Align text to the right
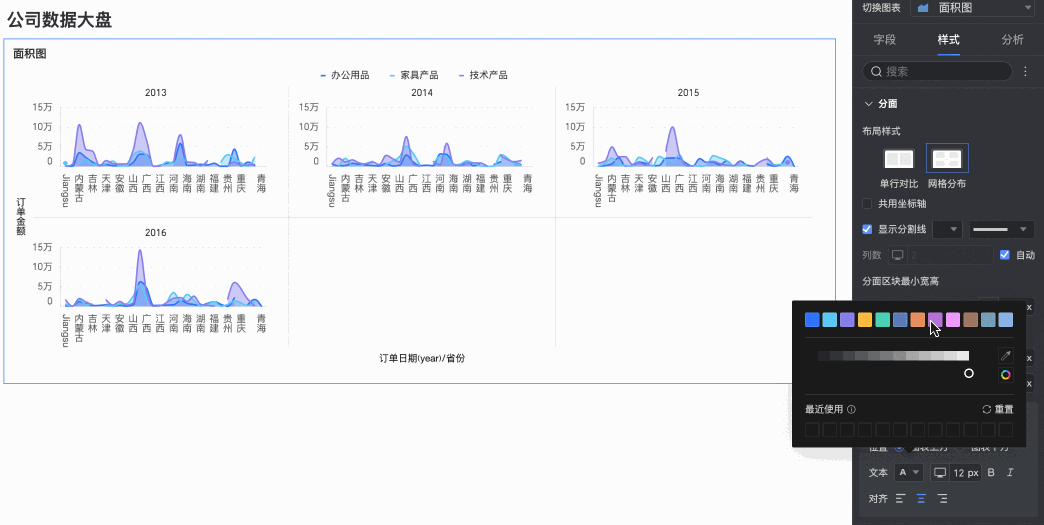This screenshot has width=1044, height=525. click(942, 498)
